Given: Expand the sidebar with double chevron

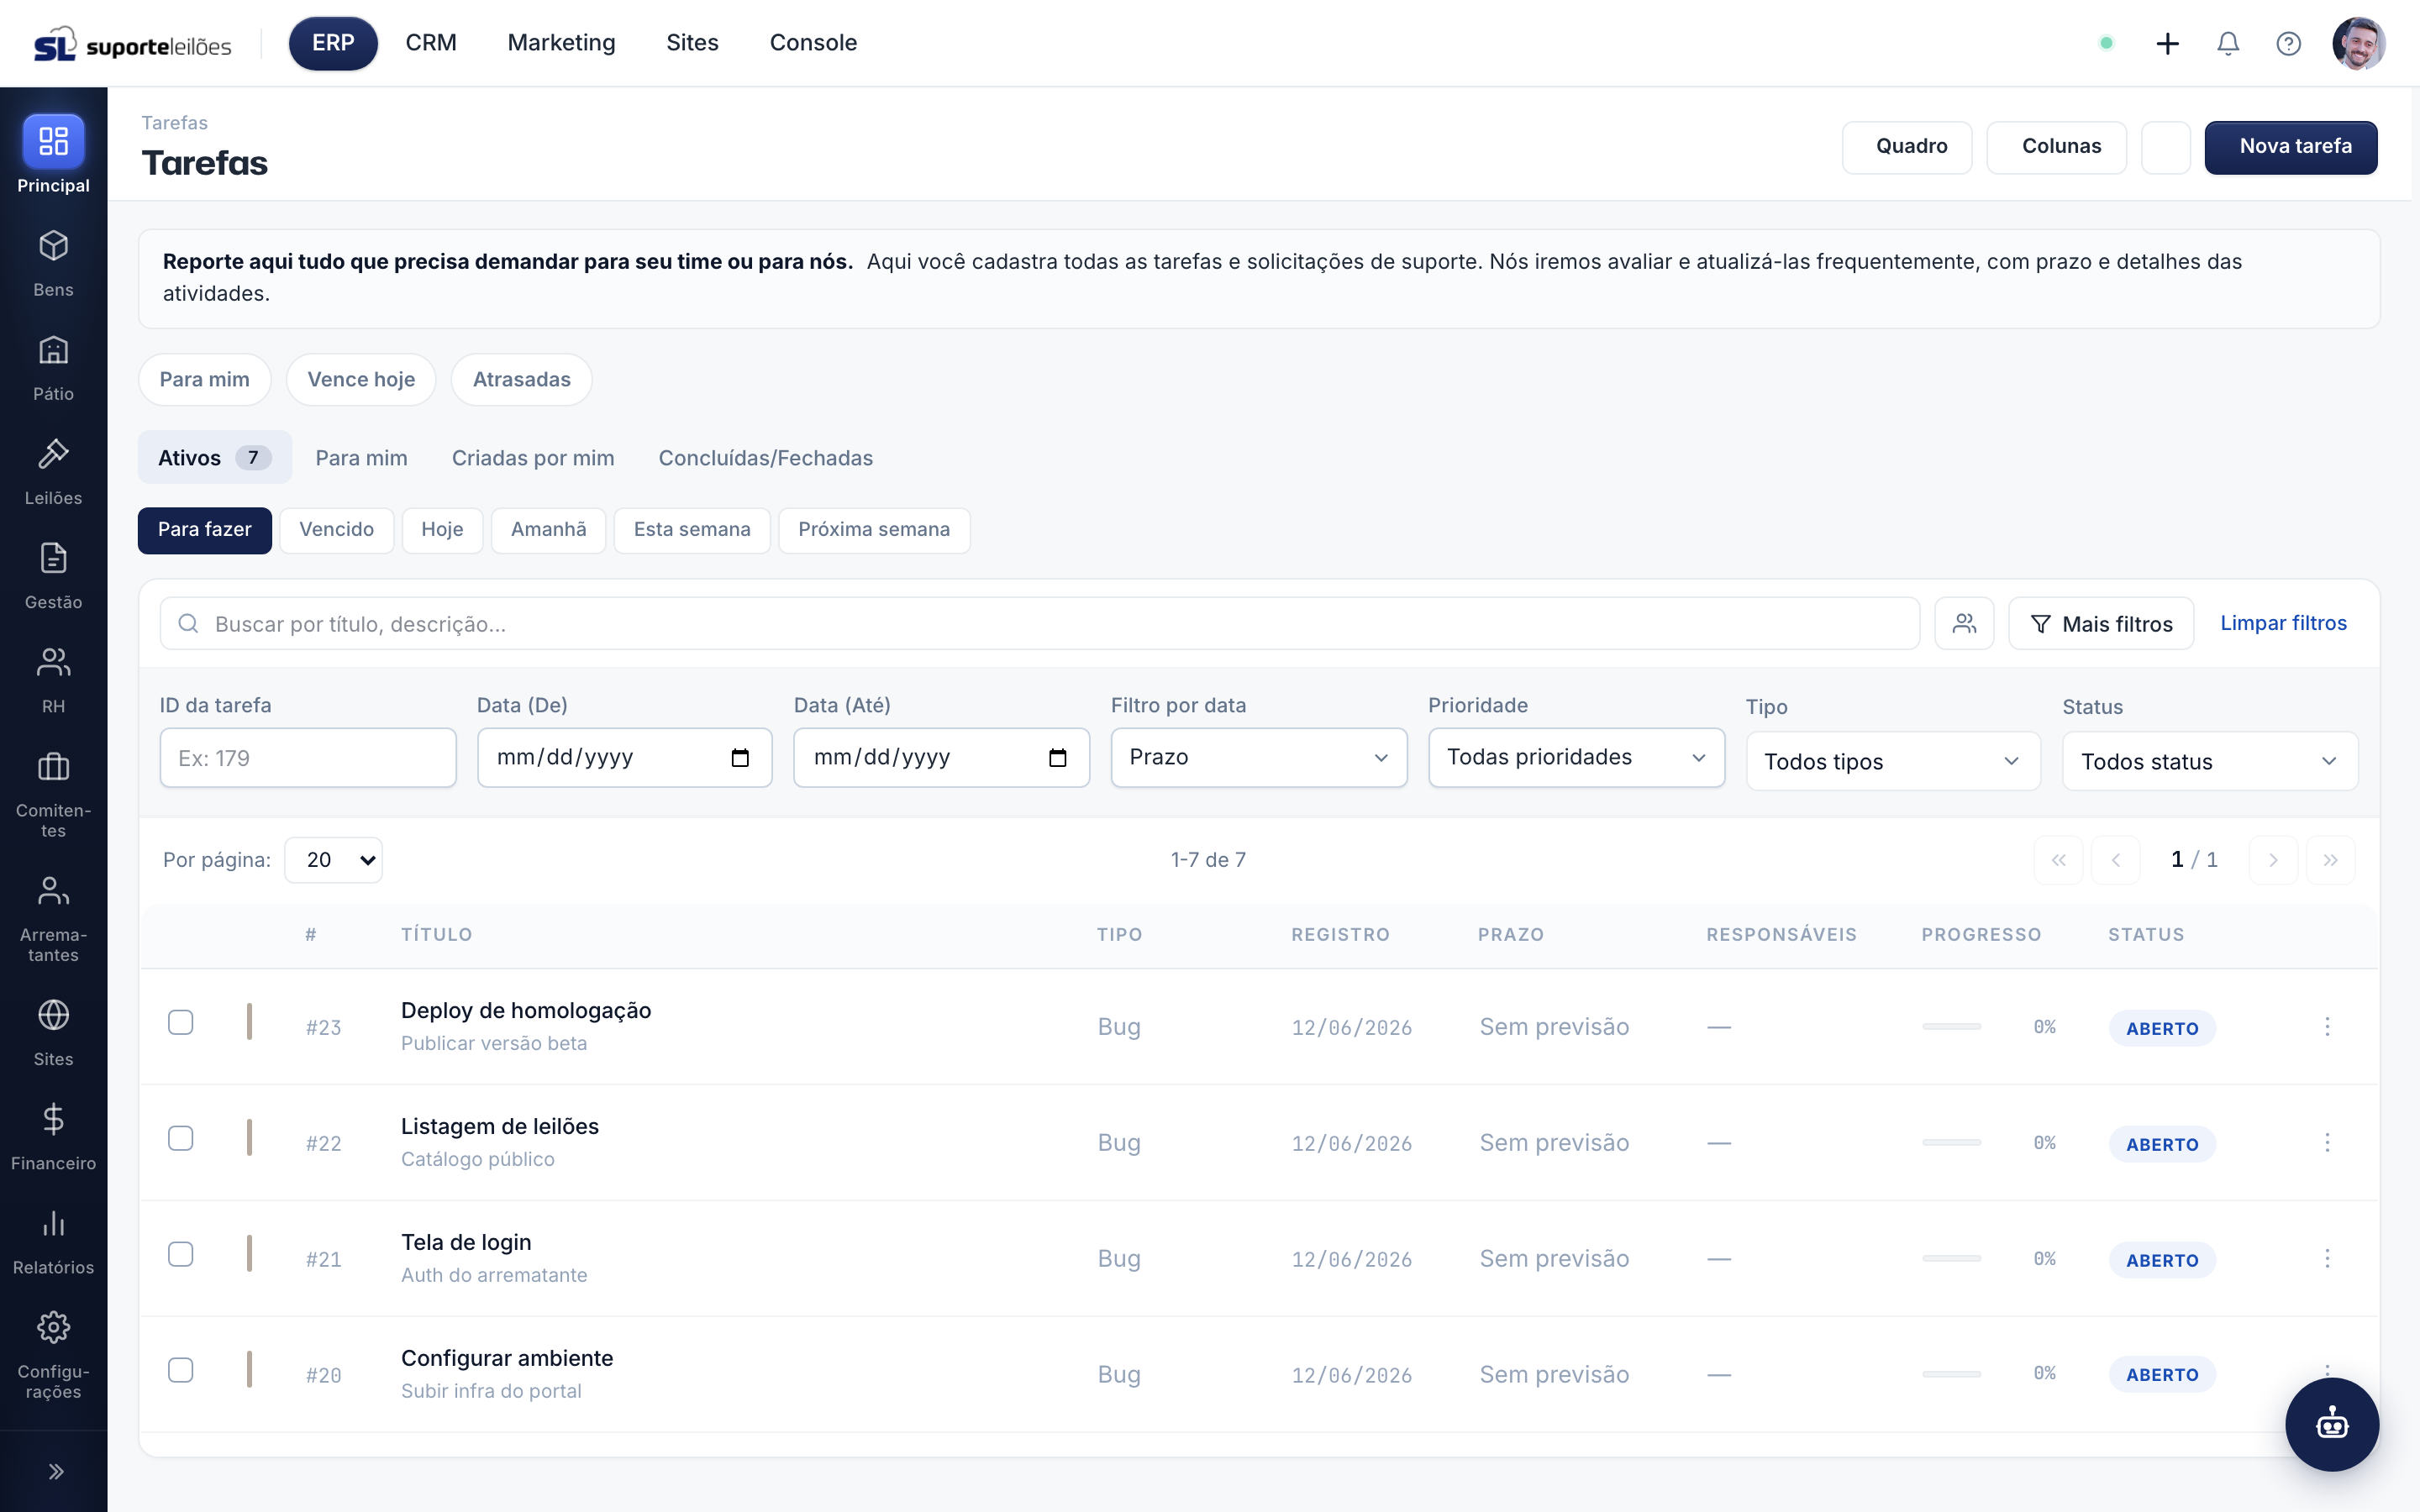Looking at the screenshot, I should pos(55,1471).
